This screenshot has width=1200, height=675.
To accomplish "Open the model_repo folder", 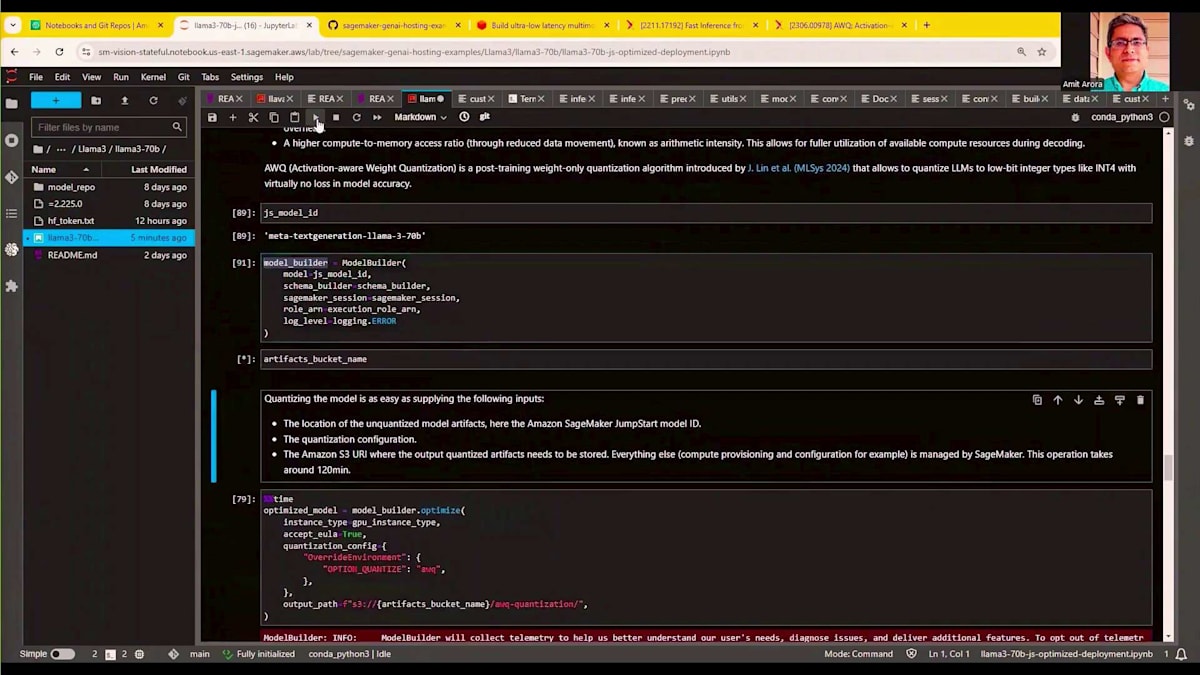I will click(x=109, y=187).
